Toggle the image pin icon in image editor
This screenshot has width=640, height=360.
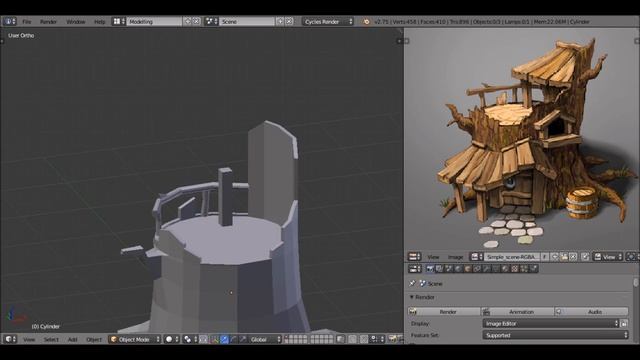[585, 257]
